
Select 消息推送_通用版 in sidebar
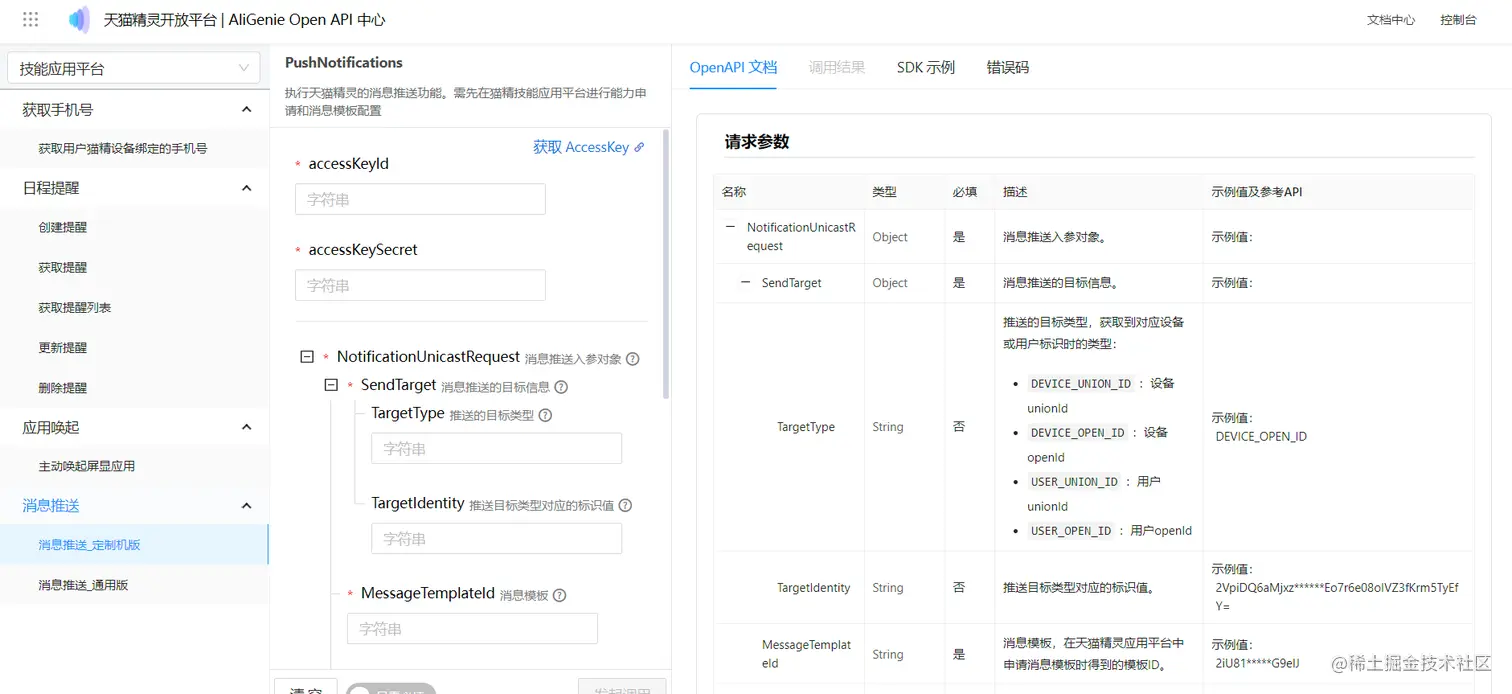tap(134, 585)
